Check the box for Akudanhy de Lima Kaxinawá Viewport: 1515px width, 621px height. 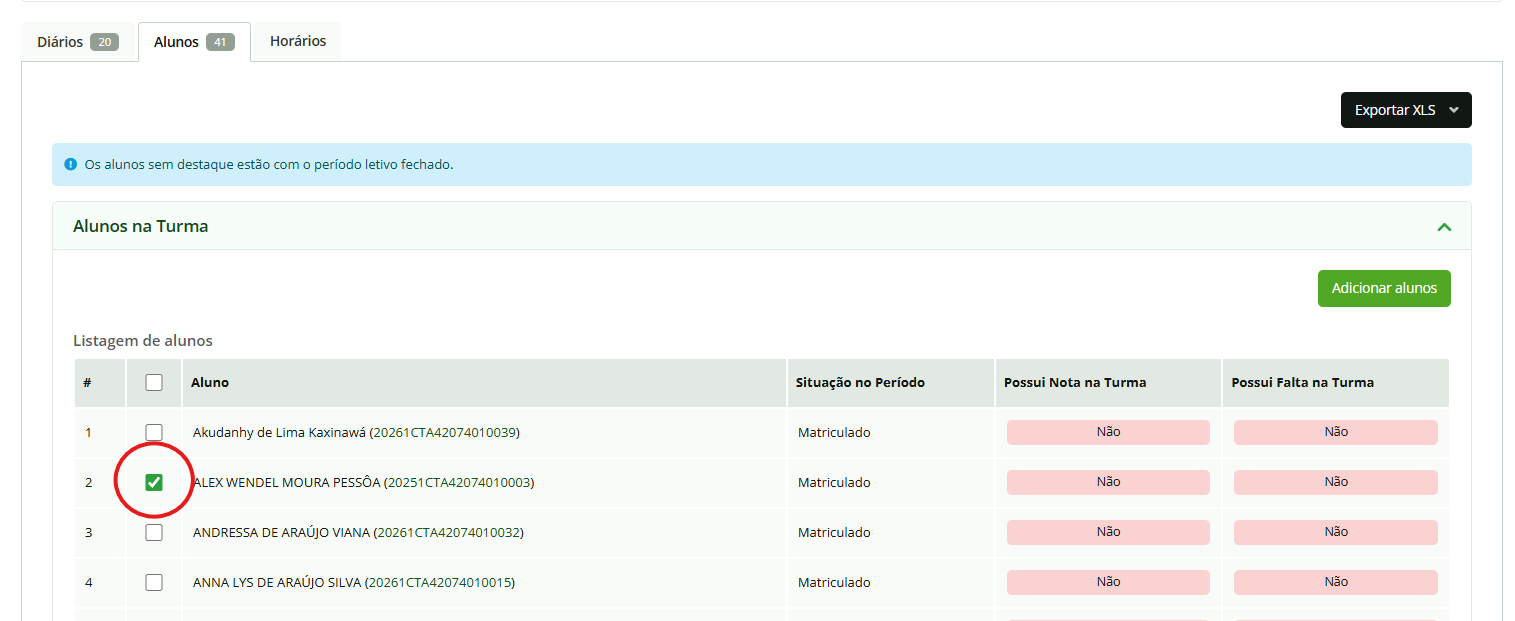[154, 432]
